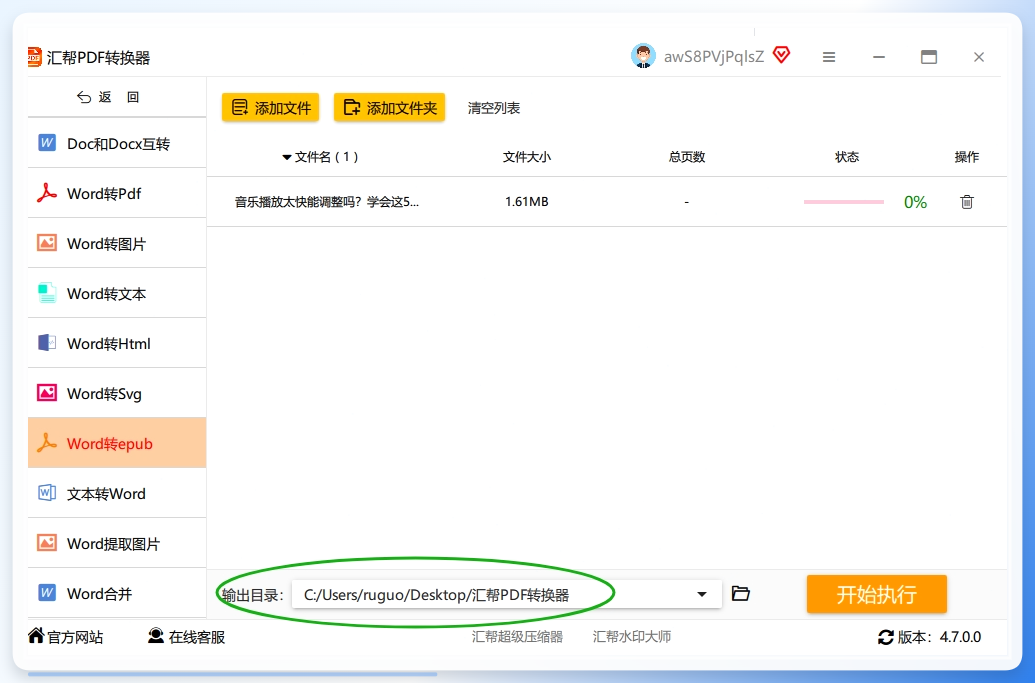The image size is (1035, 683).
Task: Expand the output directory dropdown arrow
Action: point(702,595)
